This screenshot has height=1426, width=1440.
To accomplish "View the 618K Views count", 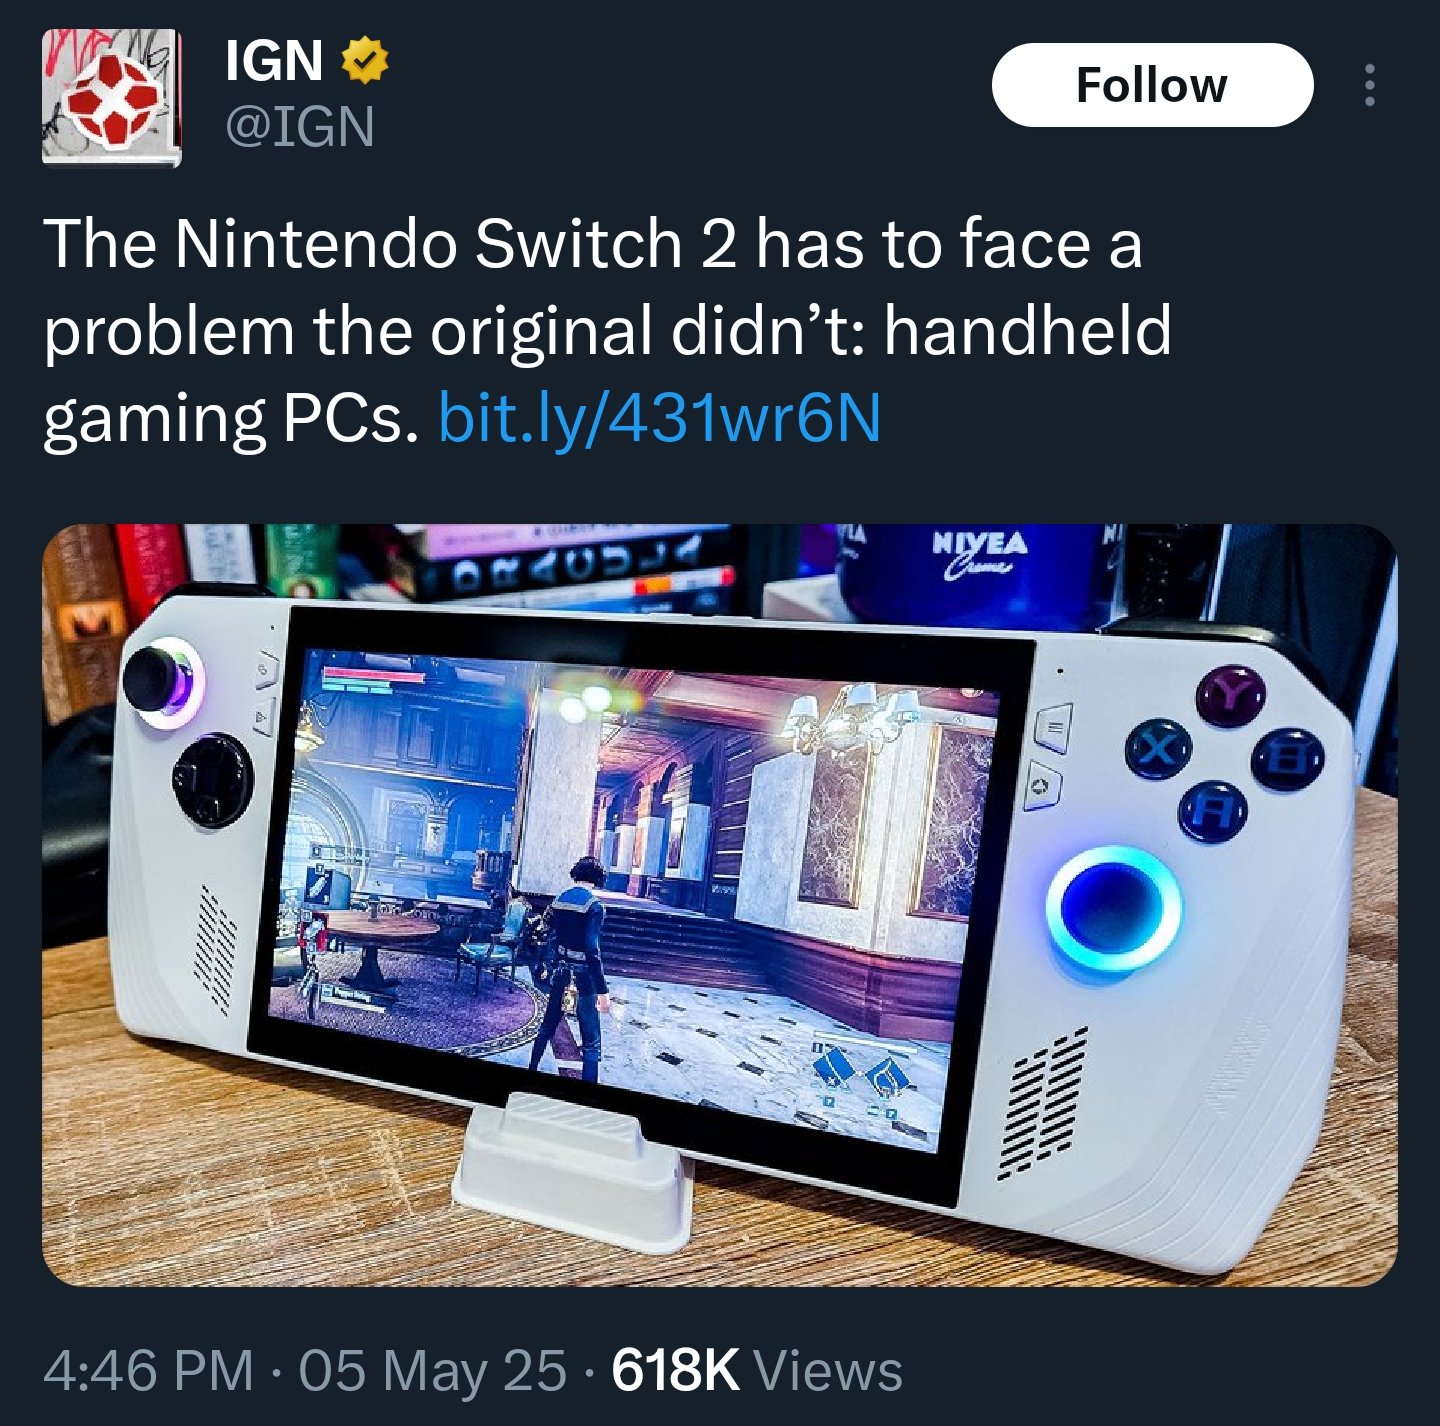I will (x=757, y=1370).
